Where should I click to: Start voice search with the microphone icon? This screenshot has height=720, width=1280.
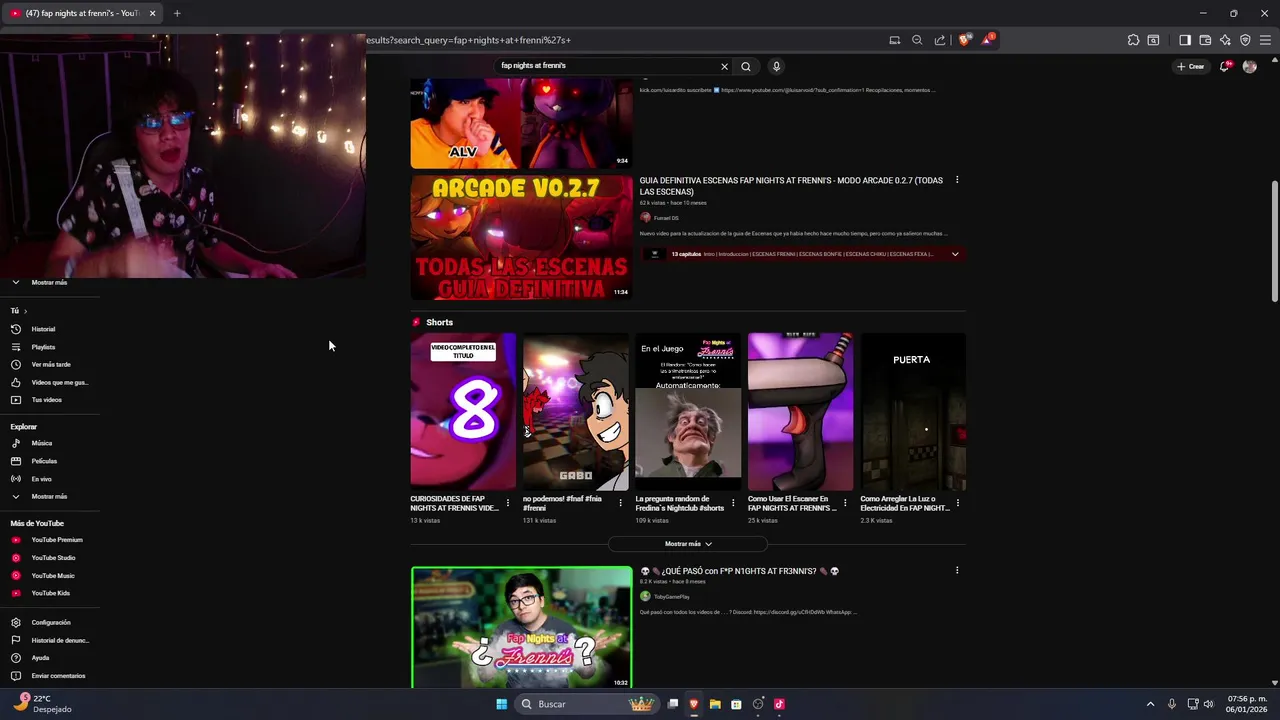776,66
